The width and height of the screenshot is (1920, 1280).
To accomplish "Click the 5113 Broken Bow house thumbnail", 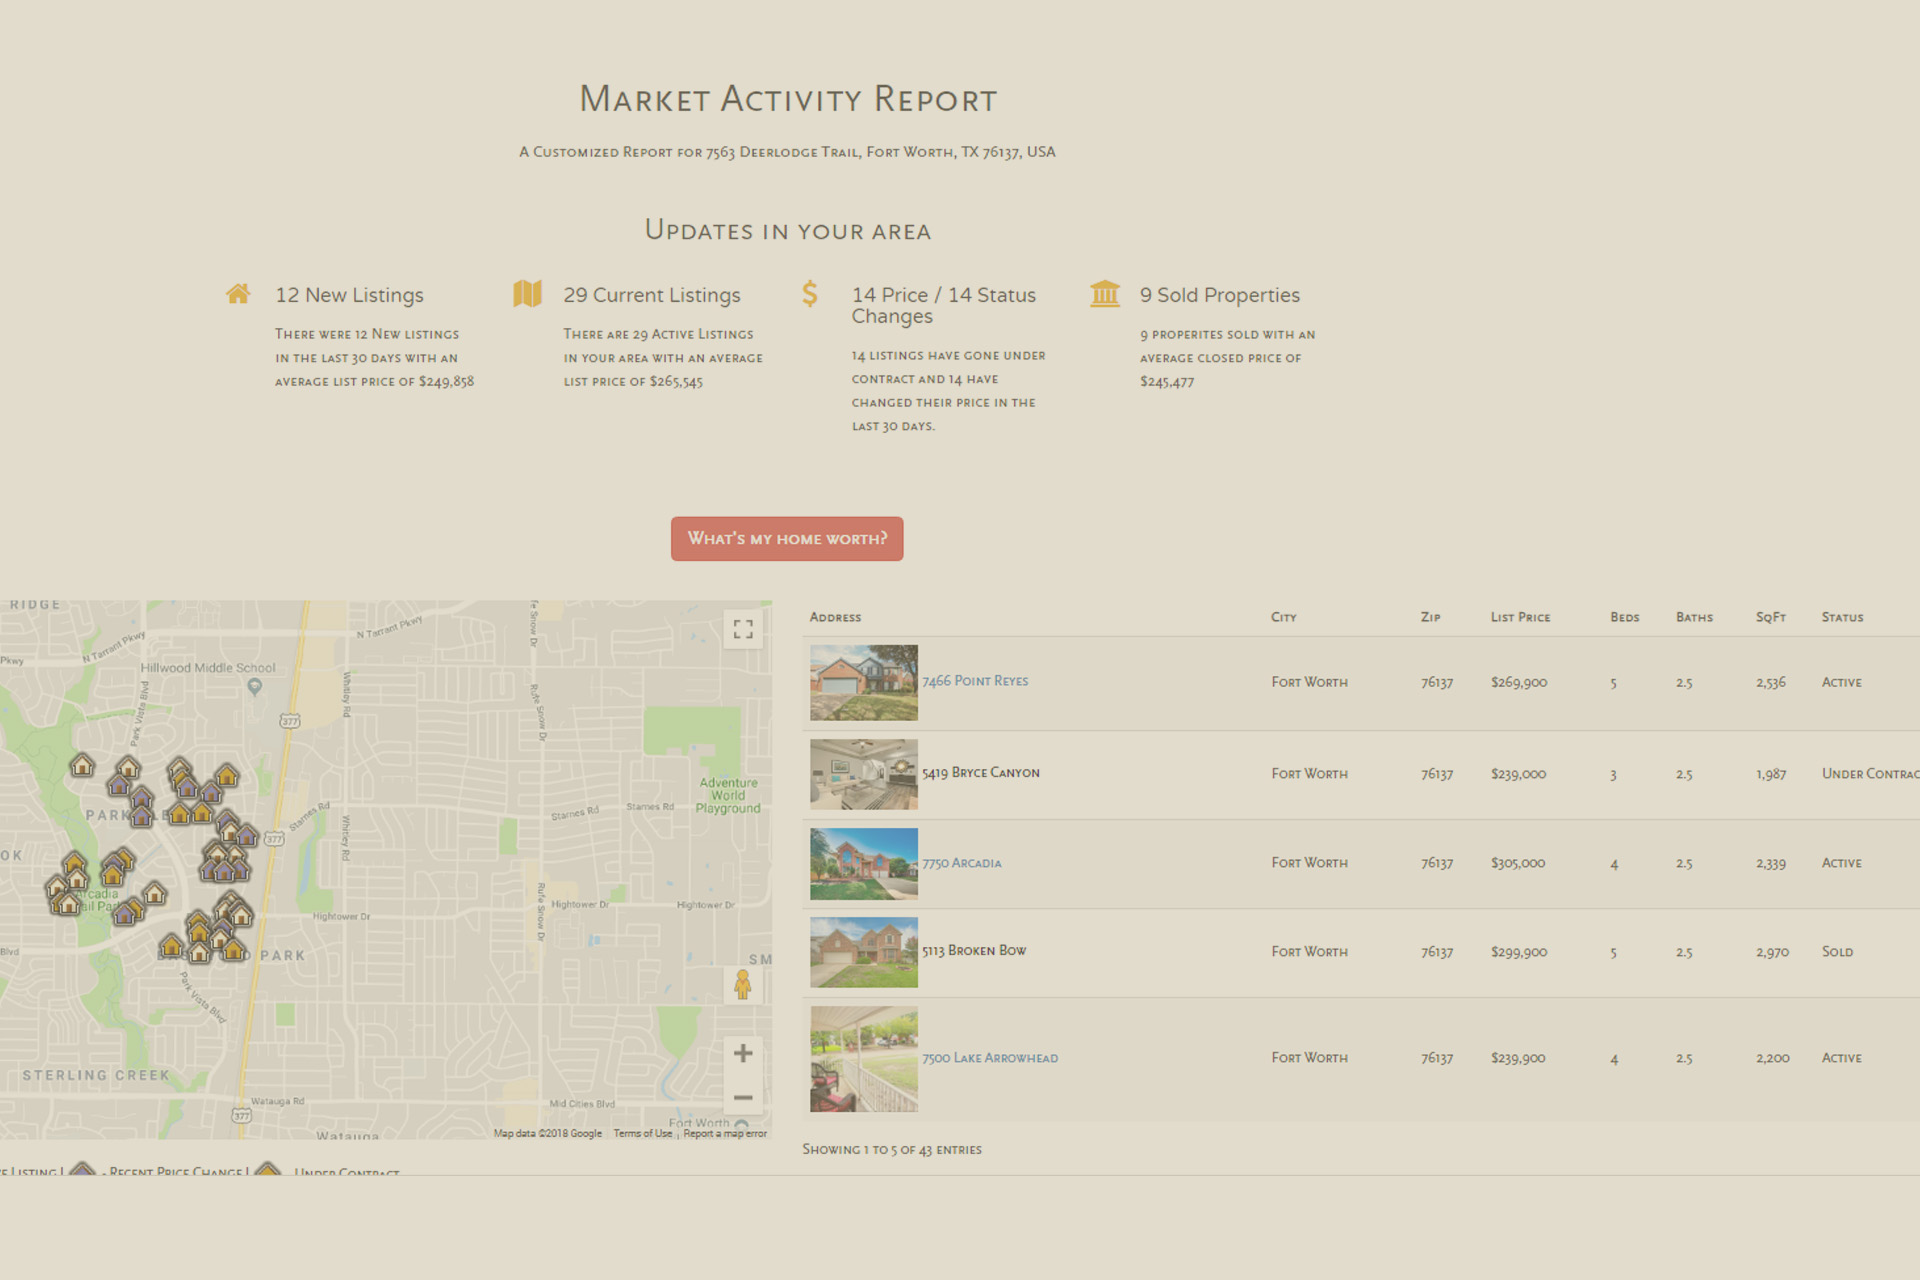I will coord(864,952).
